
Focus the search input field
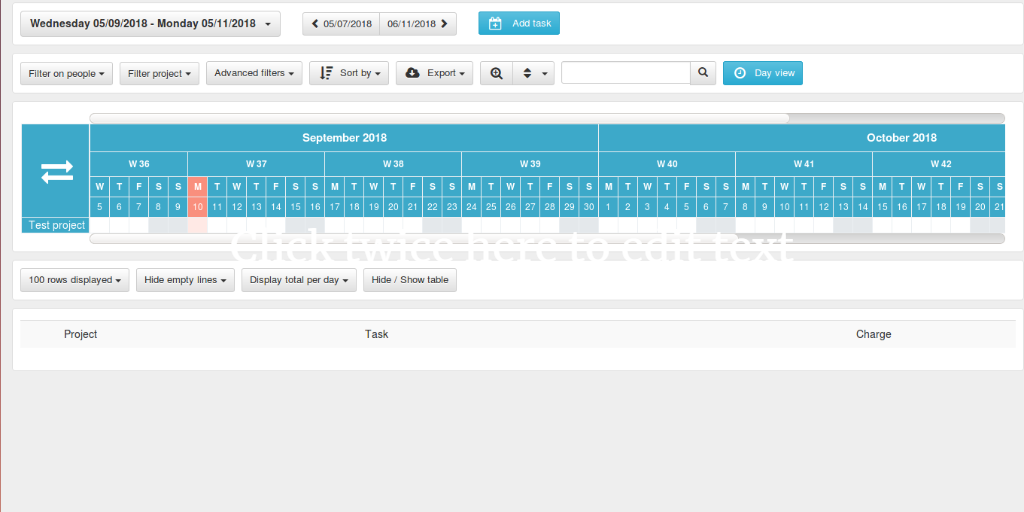pyautogui.click(x=626, y=72)
